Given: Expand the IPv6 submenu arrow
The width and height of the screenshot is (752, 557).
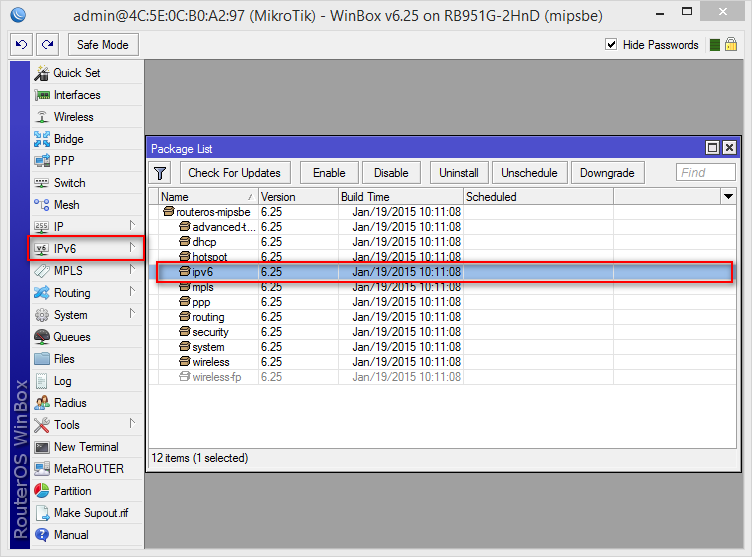Looking at the screenshot, I should click(x=132, y=248).
